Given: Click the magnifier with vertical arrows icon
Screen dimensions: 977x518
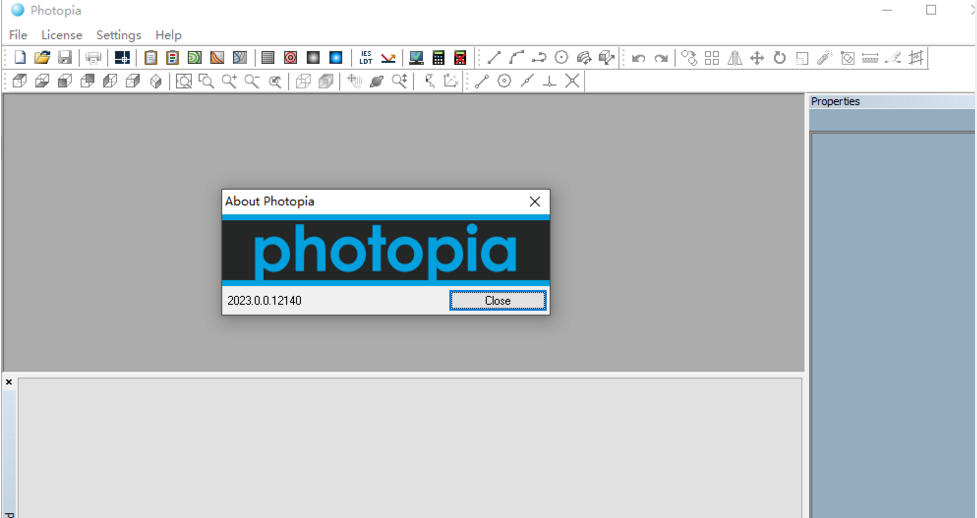Looking at the screenshot, I should pos(399,81).
